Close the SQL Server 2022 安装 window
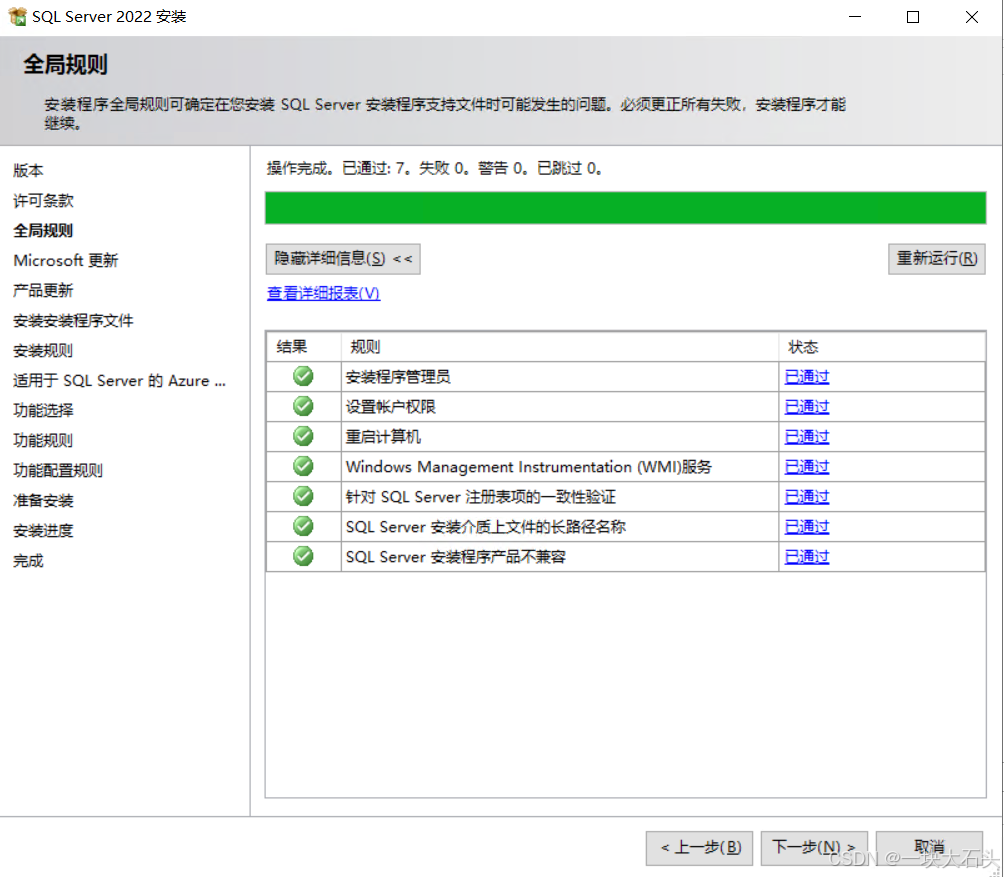Viewport: 1004px width, 877px height. tap(971, 17)
